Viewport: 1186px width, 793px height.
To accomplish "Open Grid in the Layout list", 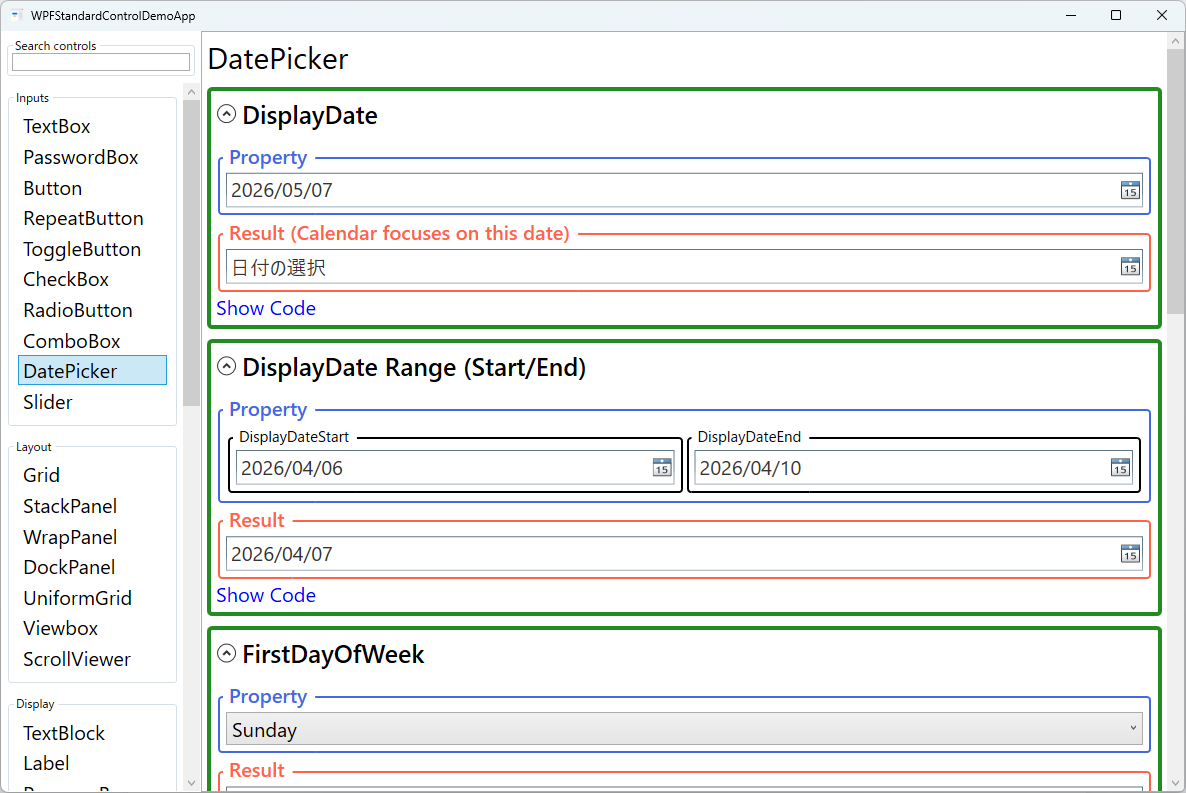I will coord(92,475).
